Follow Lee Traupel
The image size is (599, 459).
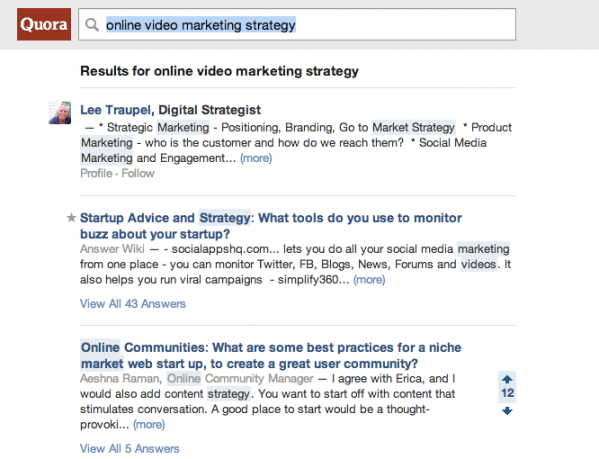(138, 173)
